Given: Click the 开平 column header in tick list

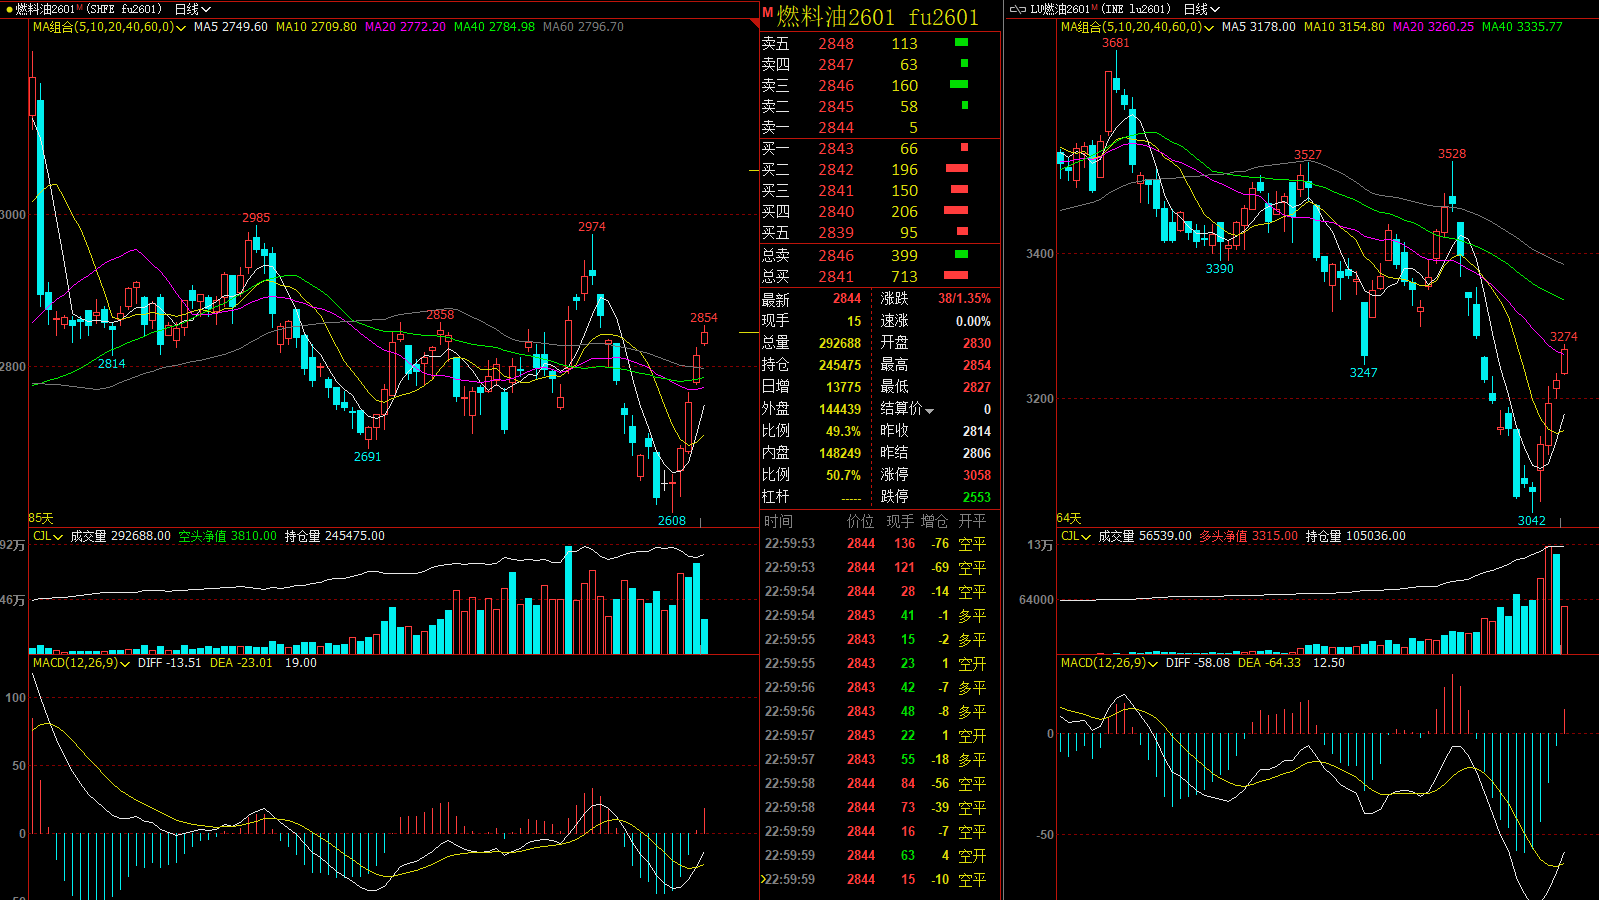Looking at the screenshot, I should 972,521.
